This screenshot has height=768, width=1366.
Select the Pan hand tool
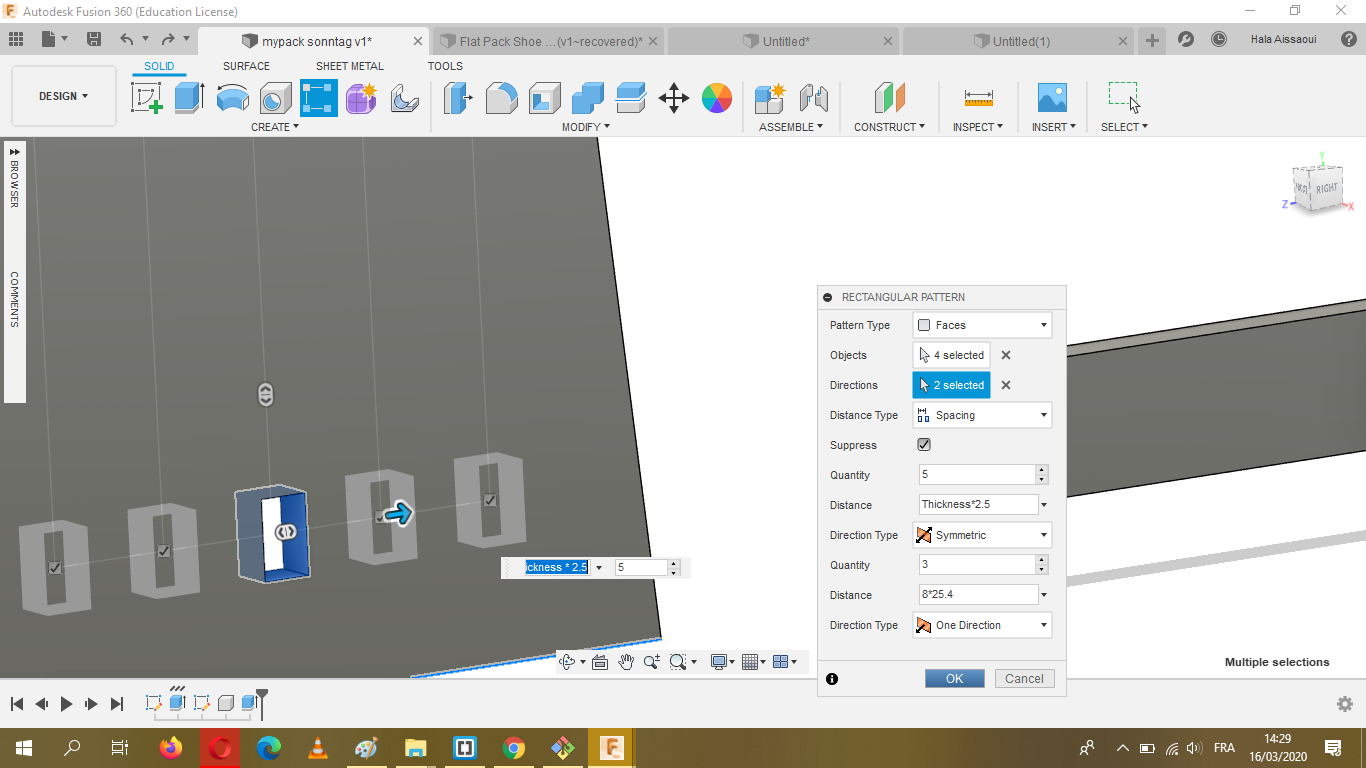coord(626,662)
